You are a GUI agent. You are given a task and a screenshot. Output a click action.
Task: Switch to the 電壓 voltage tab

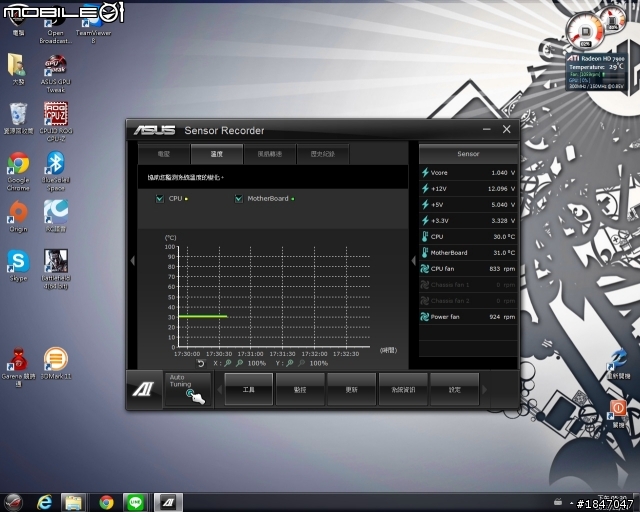[x=164, y=154]
